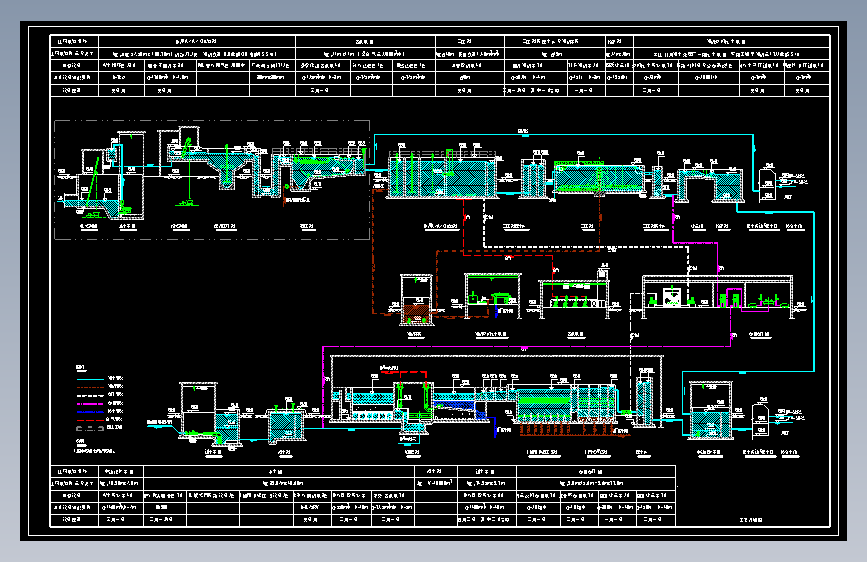Select the white dashed line in the legend

pos(90,396)
